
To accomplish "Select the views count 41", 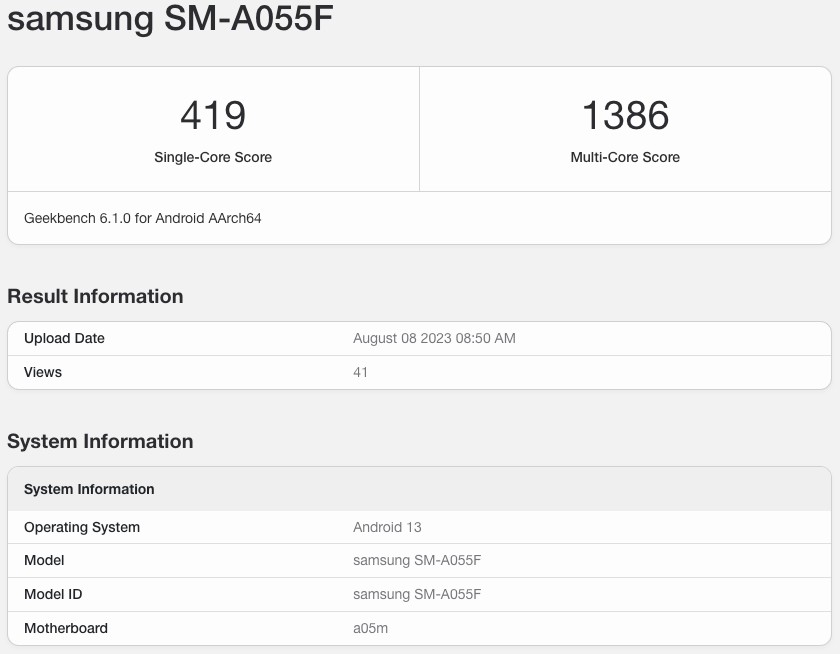I will click(x=361, y=372).
